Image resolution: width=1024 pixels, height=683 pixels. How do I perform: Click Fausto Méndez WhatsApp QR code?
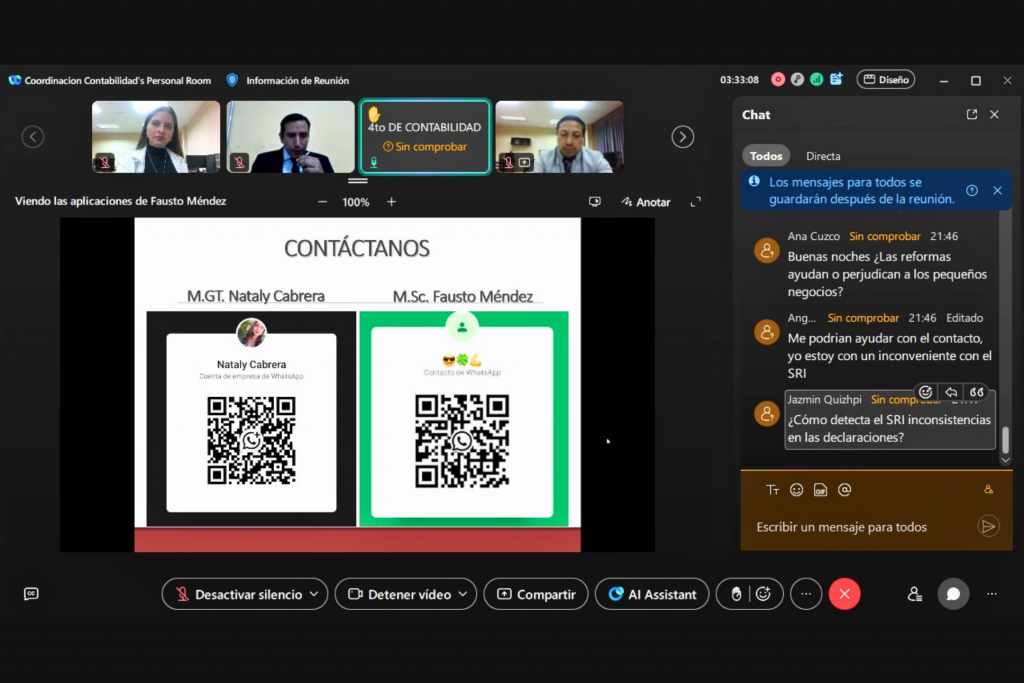coord(462,441)
